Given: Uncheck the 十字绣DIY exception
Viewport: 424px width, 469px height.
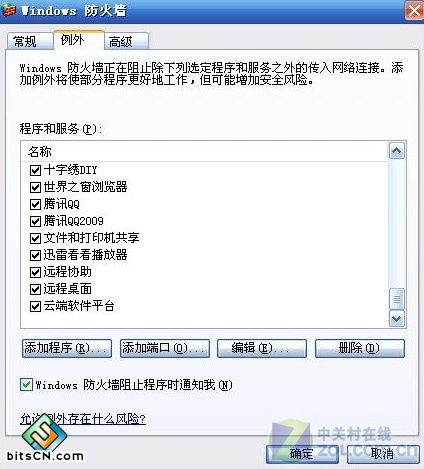Looking at the screenshot, I should pyautogui.click(x=35, y=170).
